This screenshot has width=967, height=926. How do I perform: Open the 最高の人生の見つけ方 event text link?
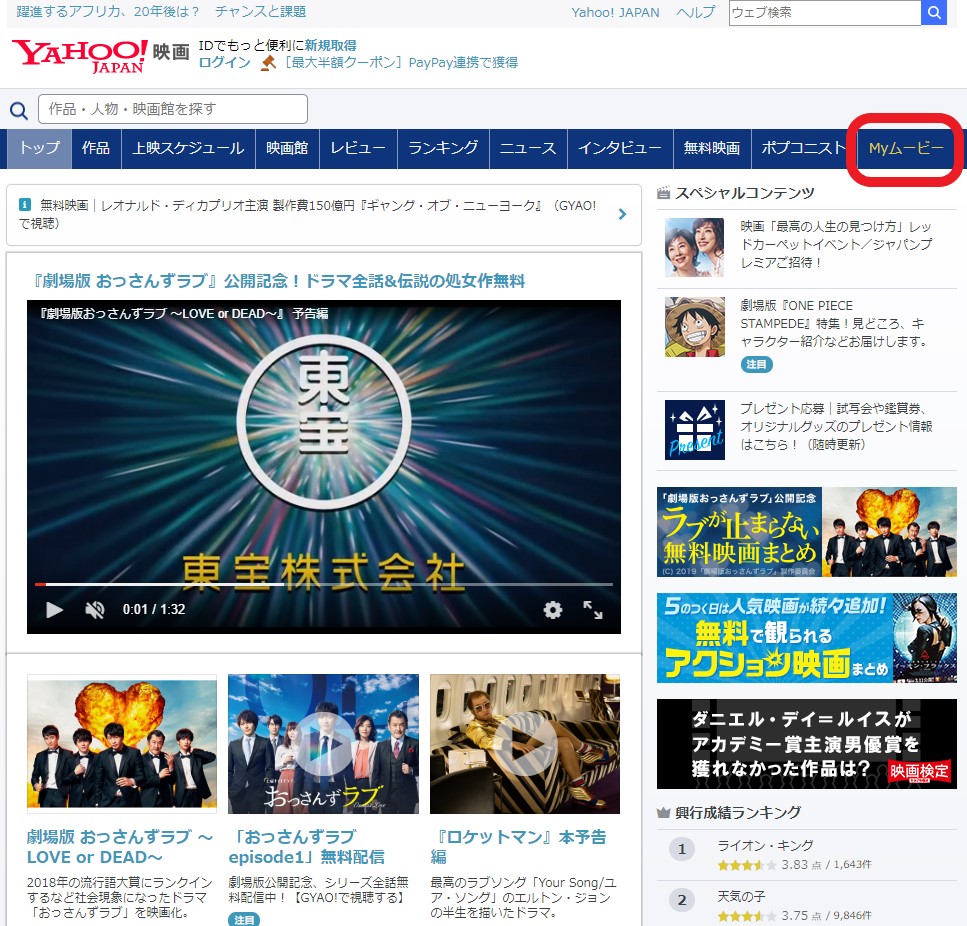point(836,245)
